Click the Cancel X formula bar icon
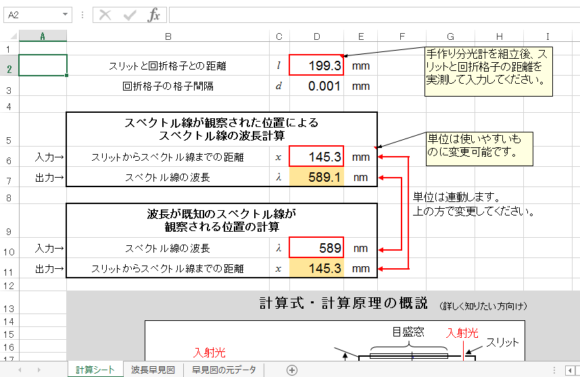This screenshot has height=377, width=580. [x=105, y=15]
